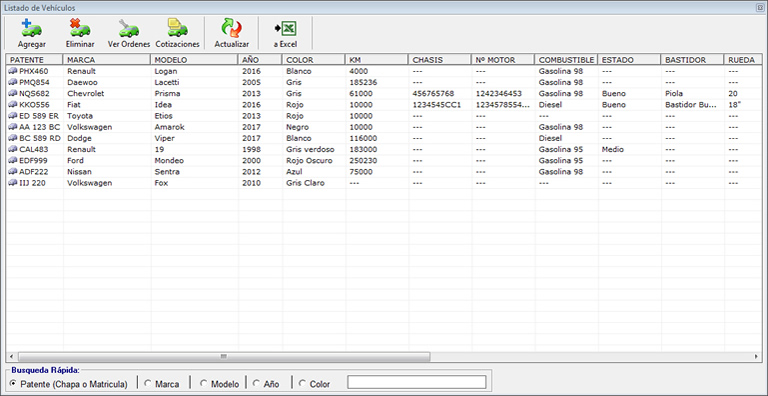Select the Marca search radio button
Image resolution: width=768 pixels, height=396 pixels.
pos(147,384)
